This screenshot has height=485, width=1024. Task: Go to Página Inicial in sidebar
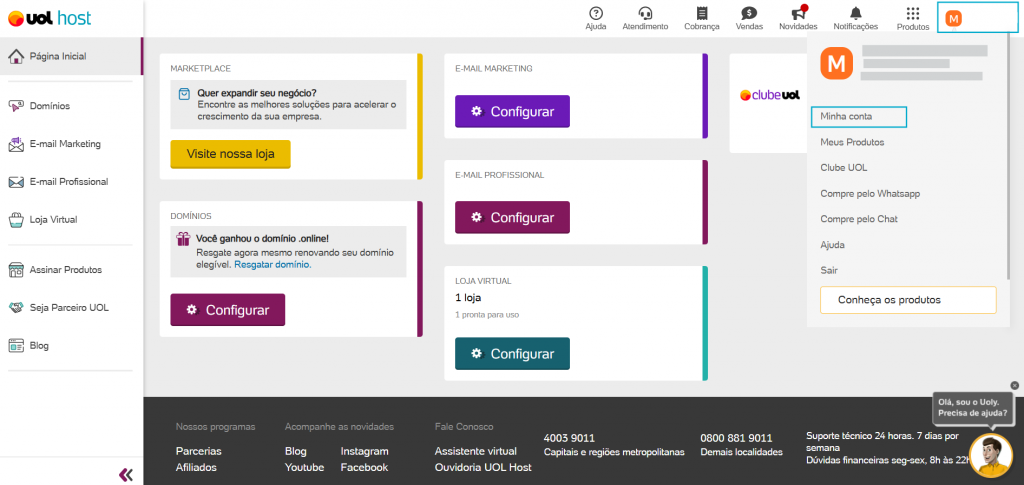coord(71,56)
